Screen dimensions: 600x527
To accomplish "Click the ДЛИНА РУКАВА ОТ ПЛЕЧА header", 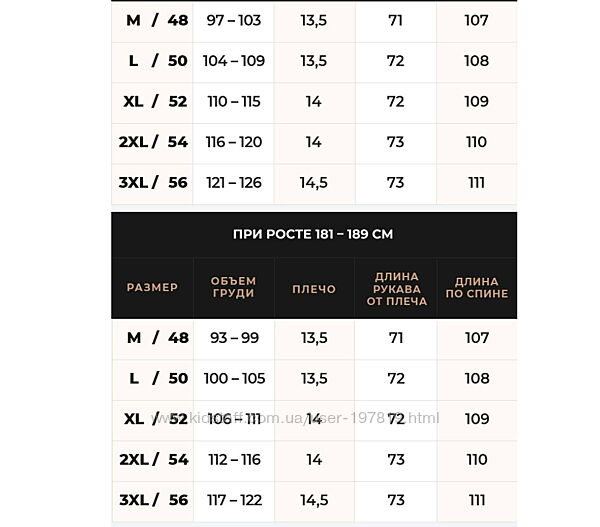I will pyautogui.click(x=395, y=287).
